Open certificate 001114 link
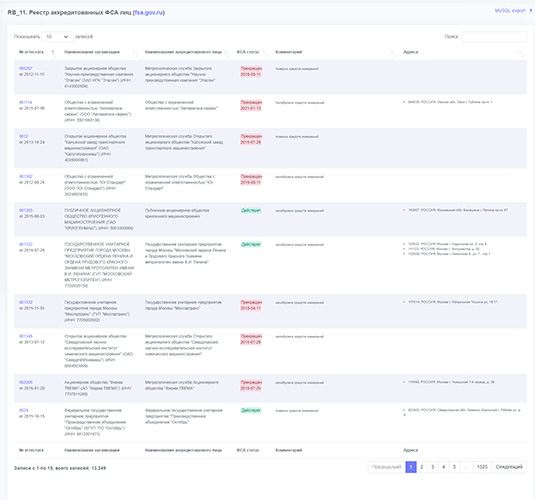 coord(26,102)
